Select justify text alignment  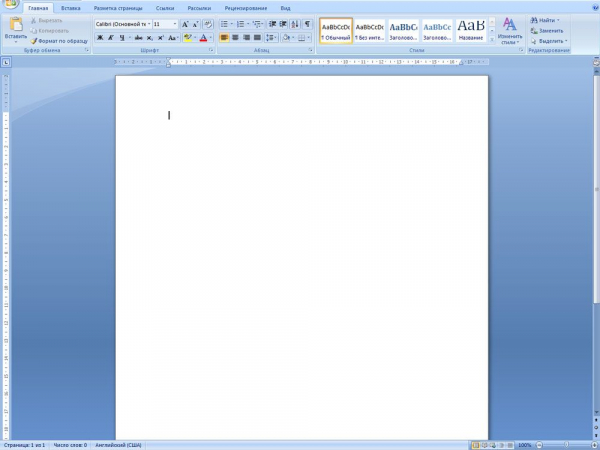258,38
